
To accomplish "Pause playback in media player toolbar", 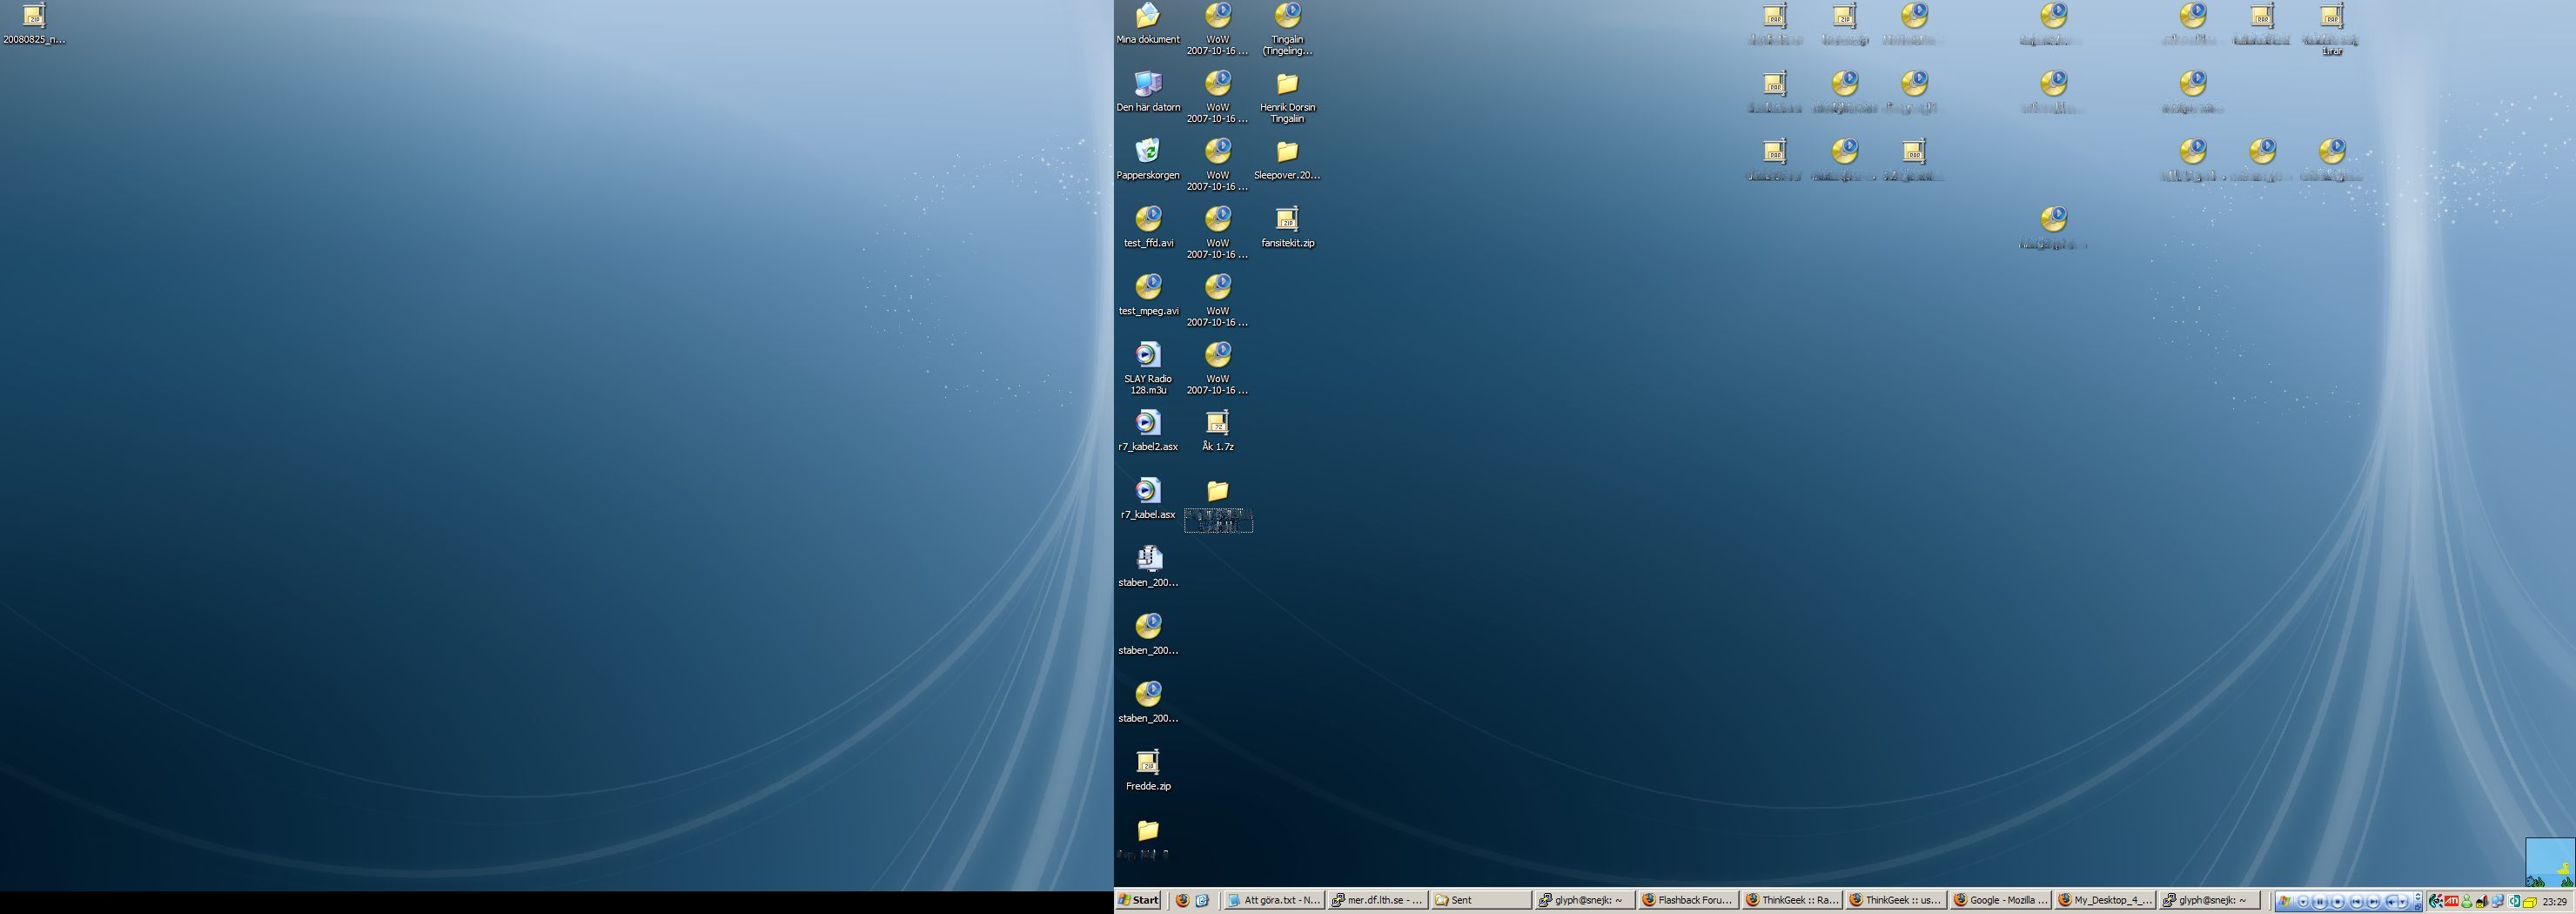I will coord(2320,902).
